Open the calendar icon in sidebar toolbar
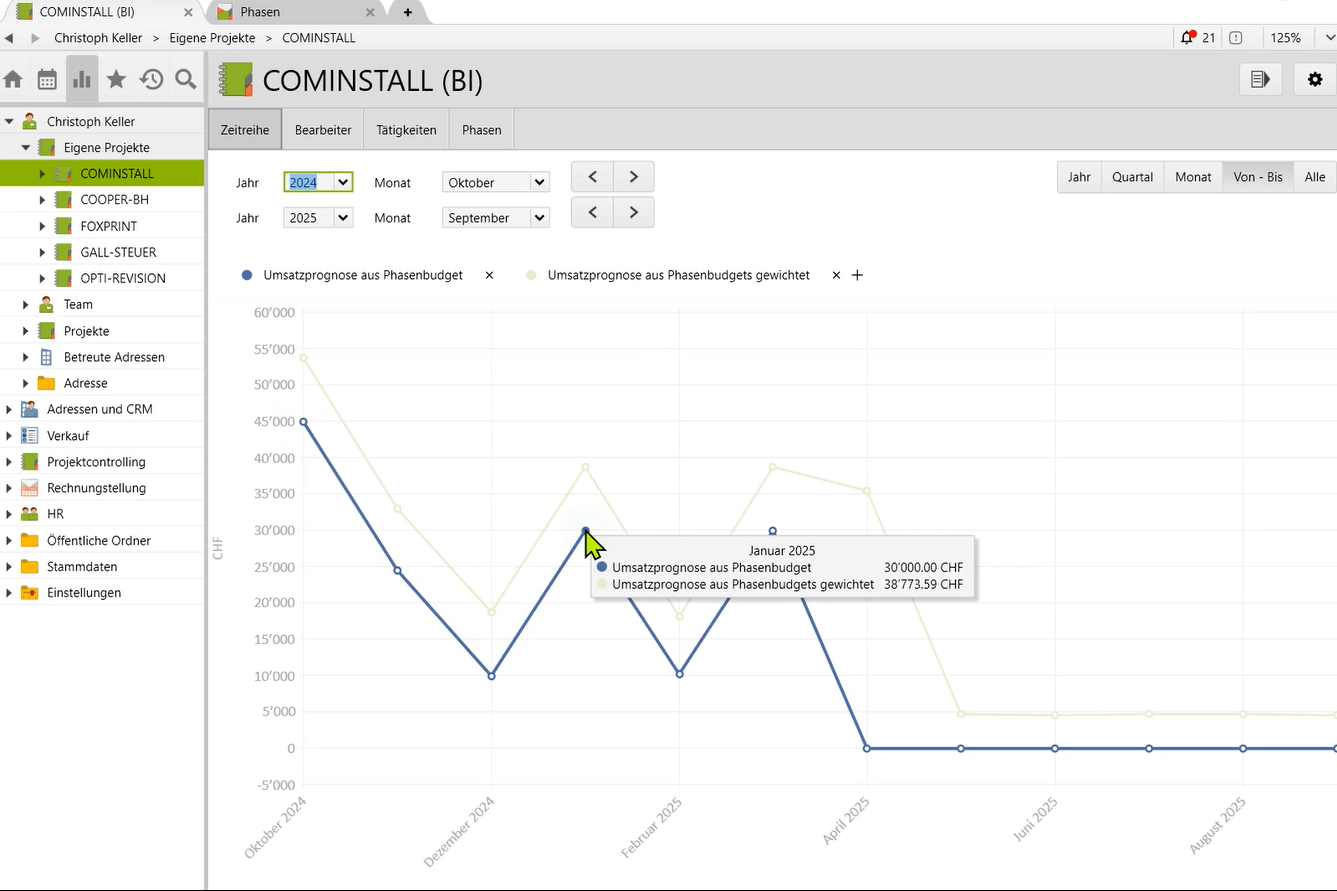The height and width of the screenshot is (891, 1337). tap(47, 80)
